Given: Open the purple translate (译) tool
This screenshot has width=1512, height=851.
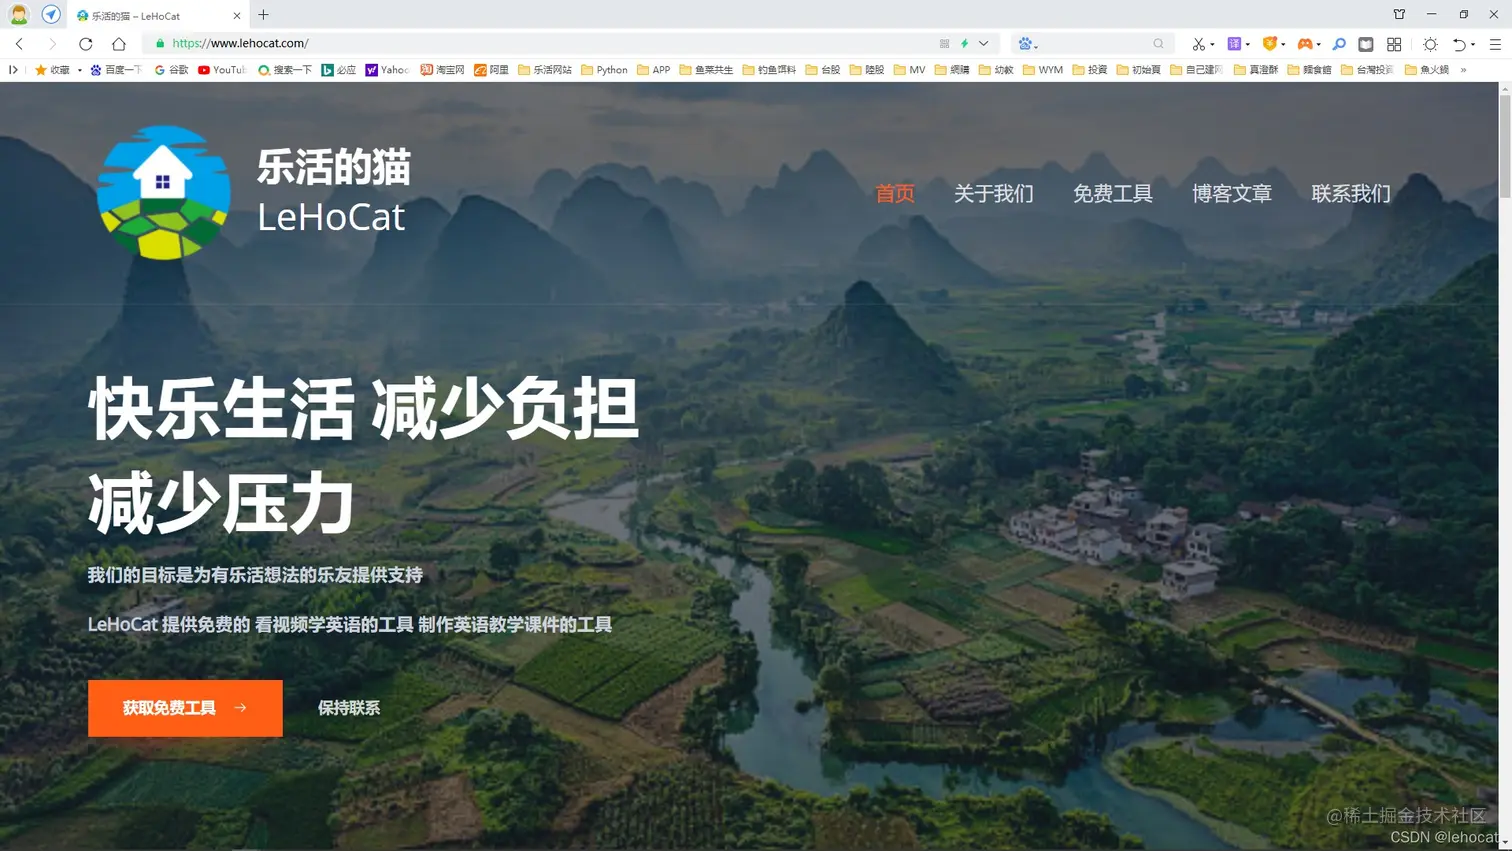Looking at the screenshot, I should click(x=1234, y=43).
